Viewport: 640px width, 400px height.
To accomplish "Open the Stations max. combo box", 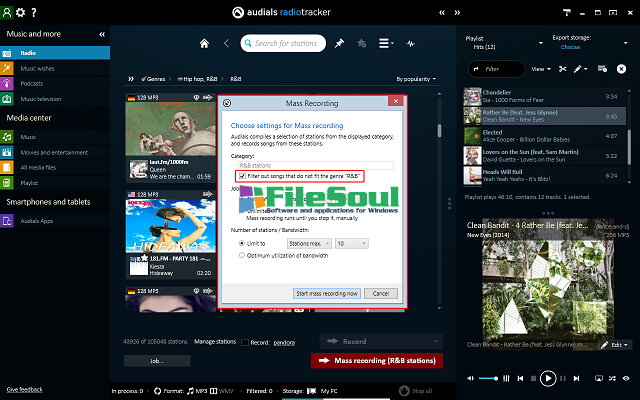I will 309,243.
